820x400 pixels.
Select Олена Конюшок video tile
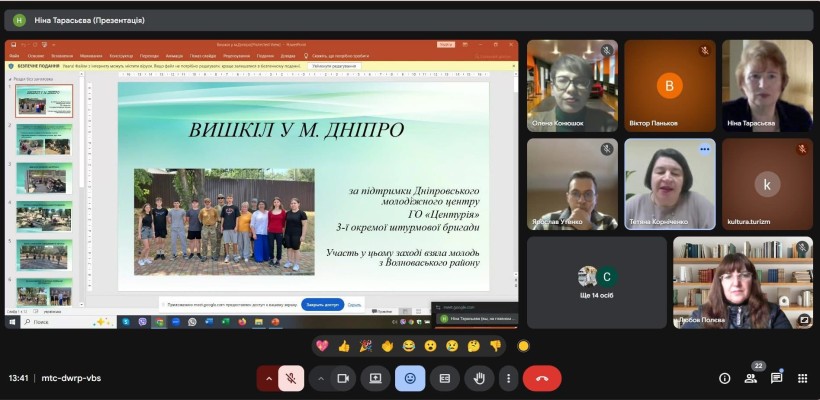[x=572, y=86]
